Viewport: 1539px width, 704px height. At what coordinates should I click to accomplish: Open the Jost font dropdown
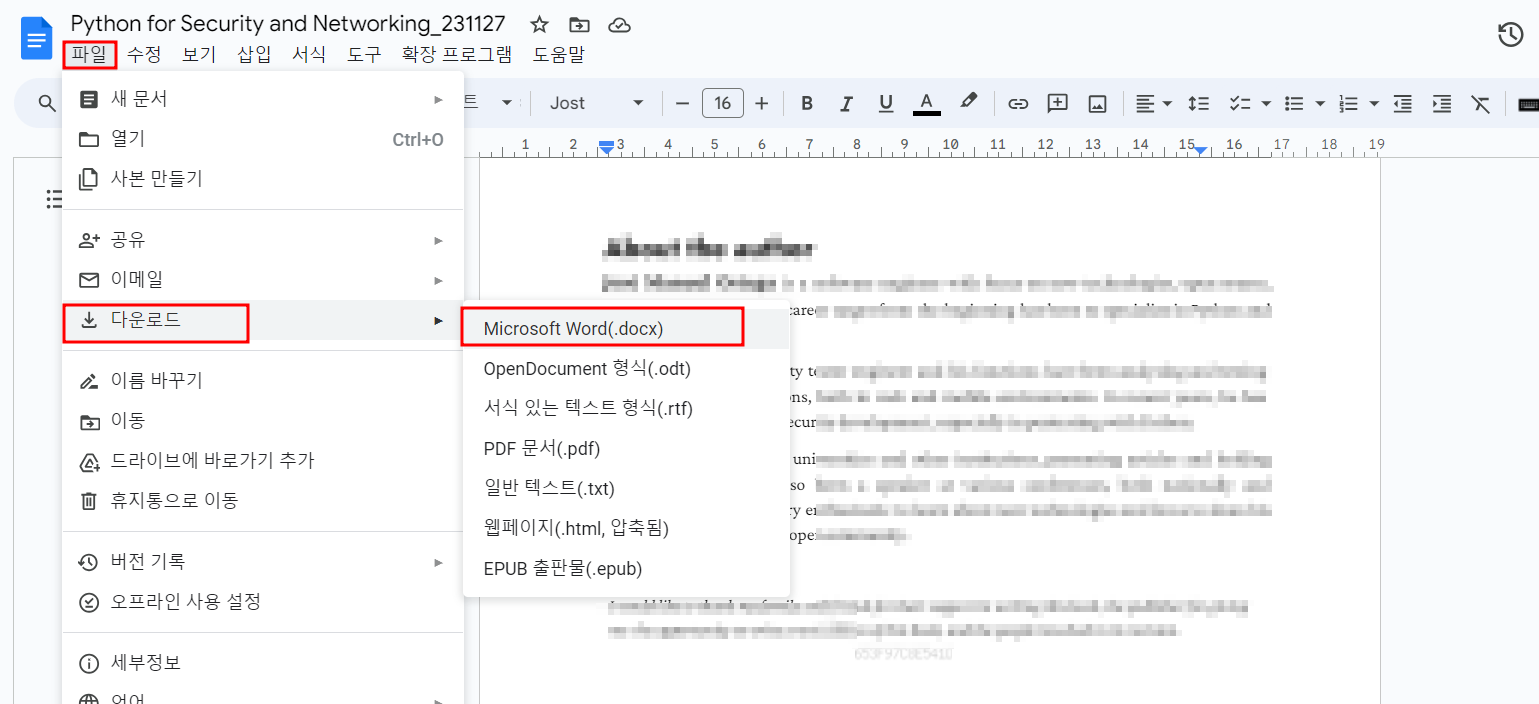pyautogui.click(x=596, y=103)
